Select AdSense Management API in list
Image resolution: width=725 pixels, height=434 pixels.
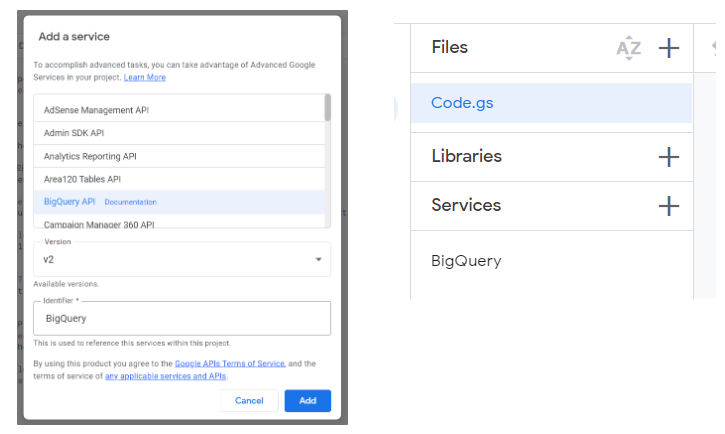pyautogui.click(x=179, y=110)
